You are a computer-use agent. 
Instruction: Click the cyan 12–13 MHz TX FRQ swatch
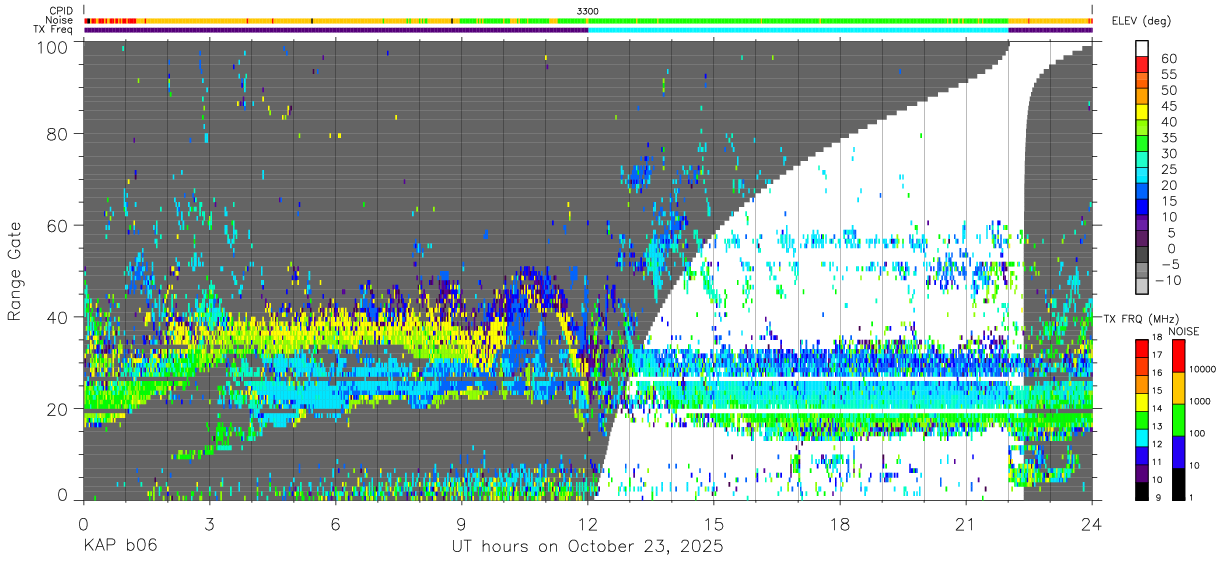(1141, 436)
